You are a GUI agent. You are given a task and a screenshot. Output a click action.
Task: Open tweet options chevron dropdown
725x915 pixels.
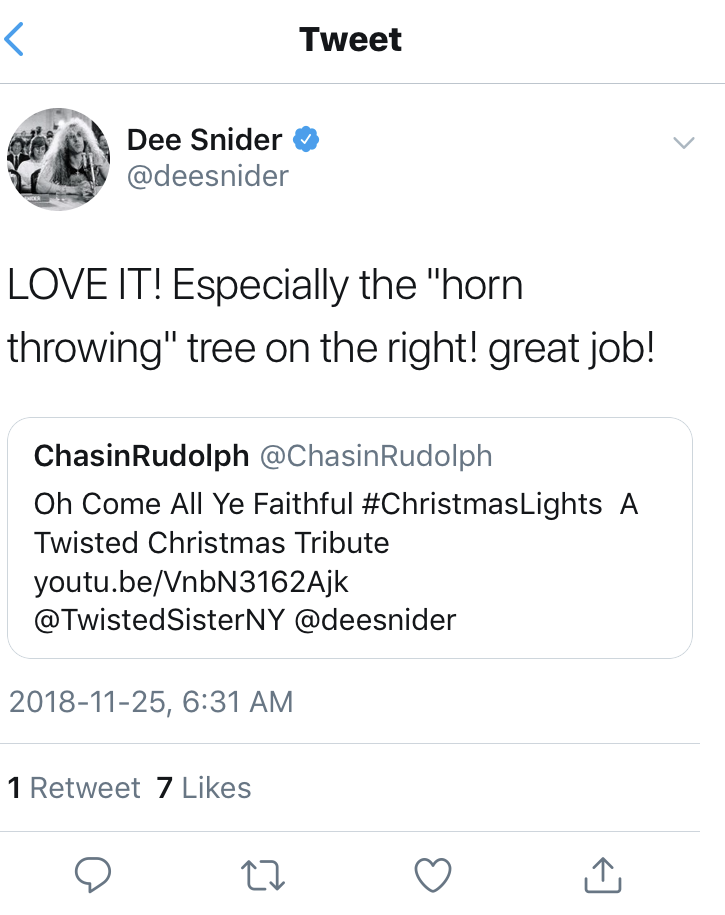pos(683,143)
